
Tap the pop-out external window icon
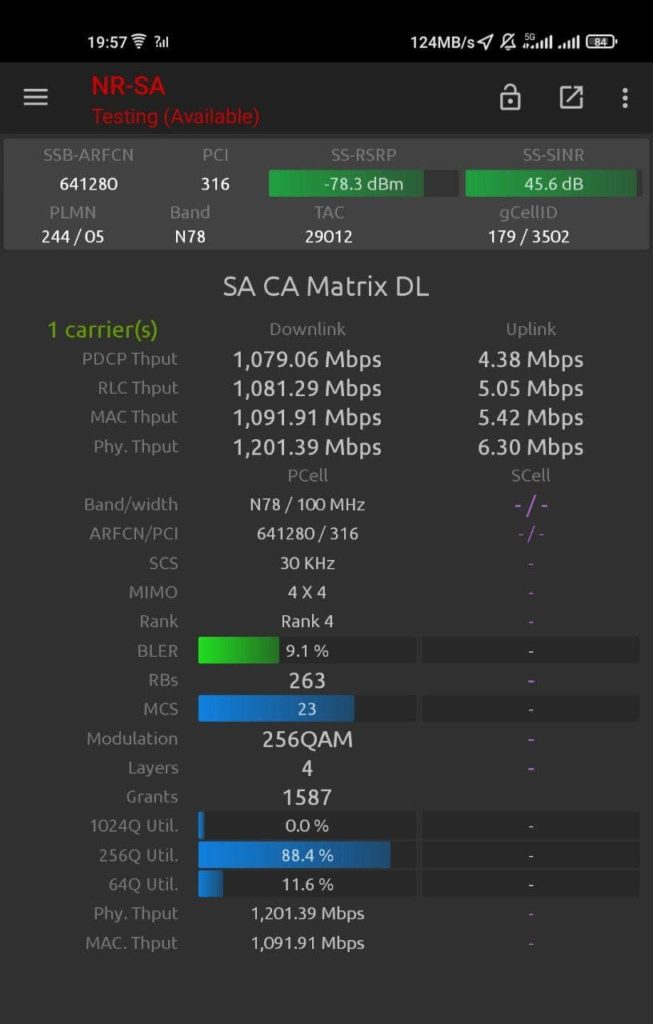571,97
